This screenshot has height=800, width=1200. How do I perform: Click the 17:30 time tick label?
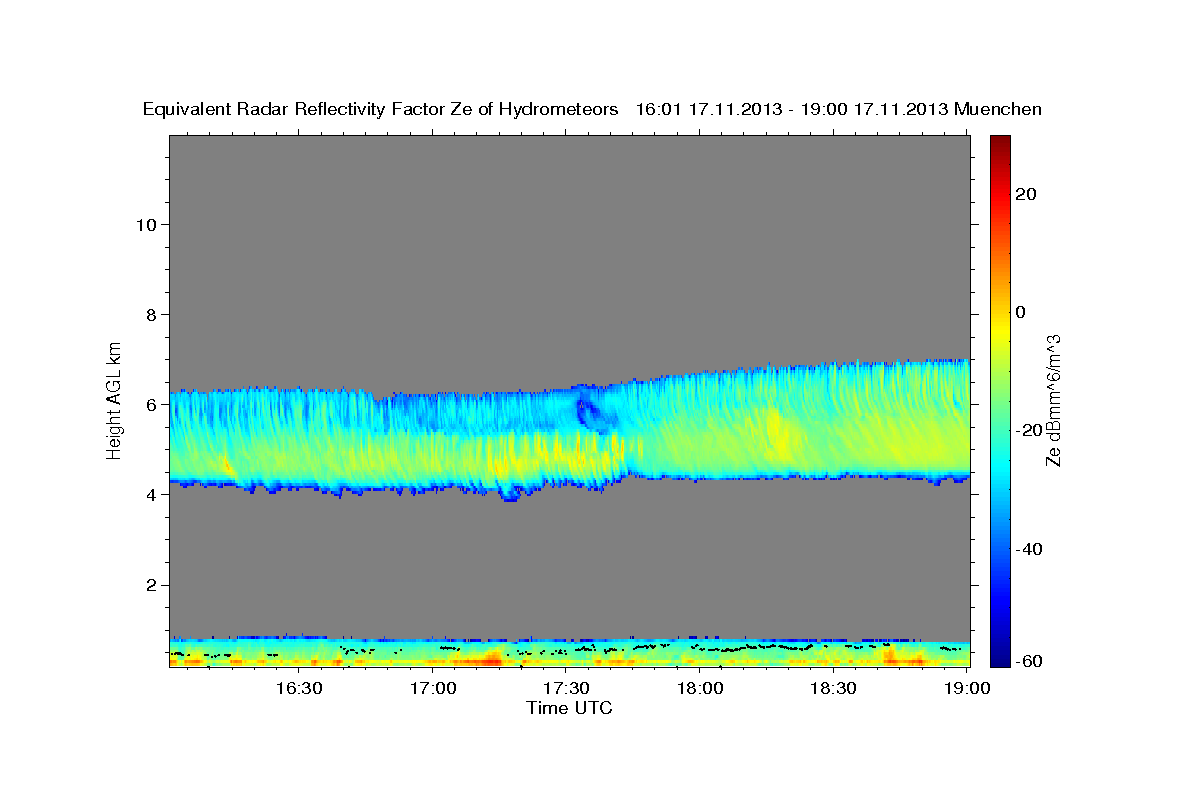(566, 688)
